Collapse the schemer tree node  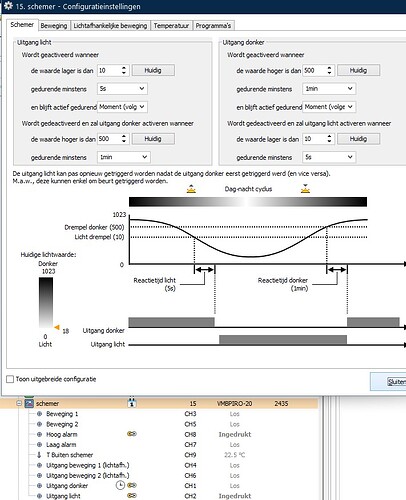point(19,403)
